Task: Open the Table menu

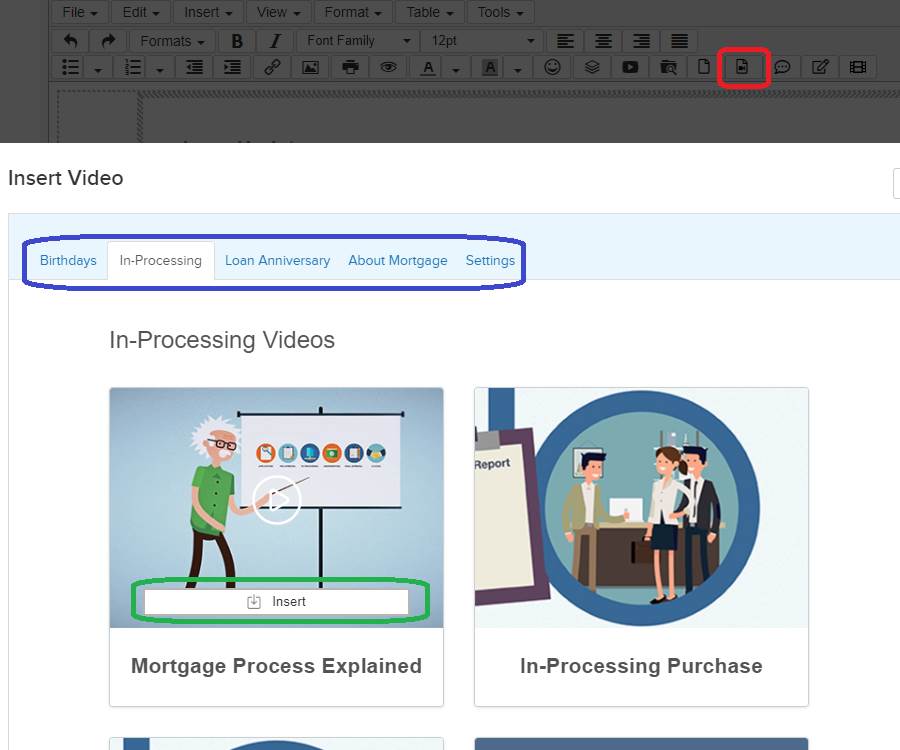Action: 430,11
